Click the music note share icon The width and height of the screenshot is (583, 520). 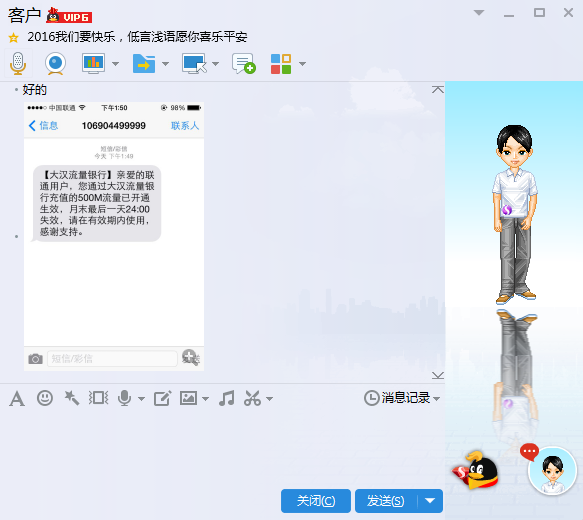(x=226, y=398)
